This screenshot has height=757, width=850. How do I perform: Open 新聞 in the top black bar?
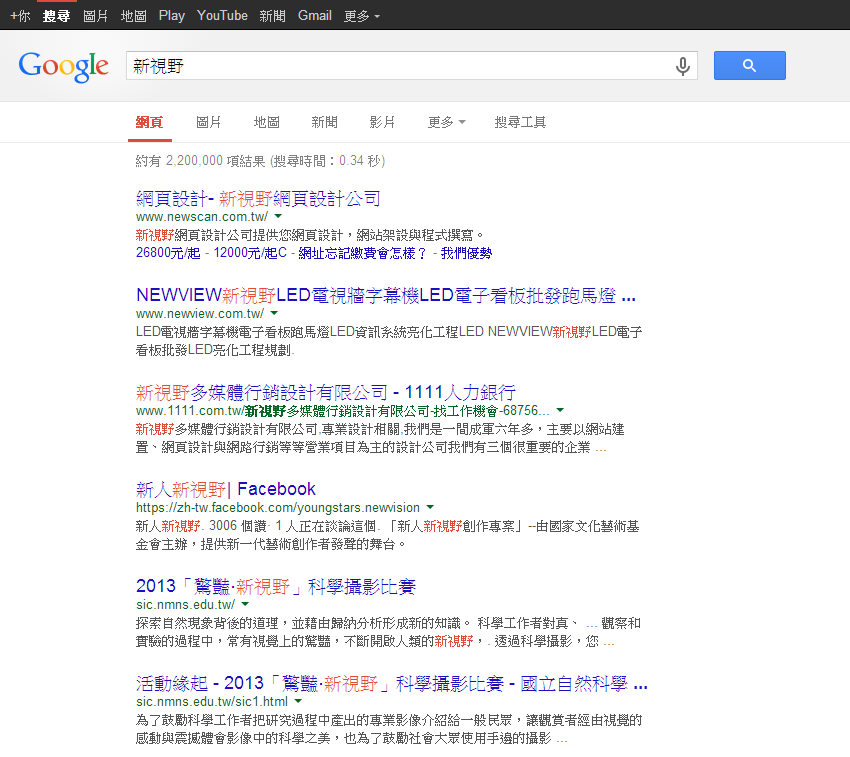pyautogui.click(x=272, y=16)
